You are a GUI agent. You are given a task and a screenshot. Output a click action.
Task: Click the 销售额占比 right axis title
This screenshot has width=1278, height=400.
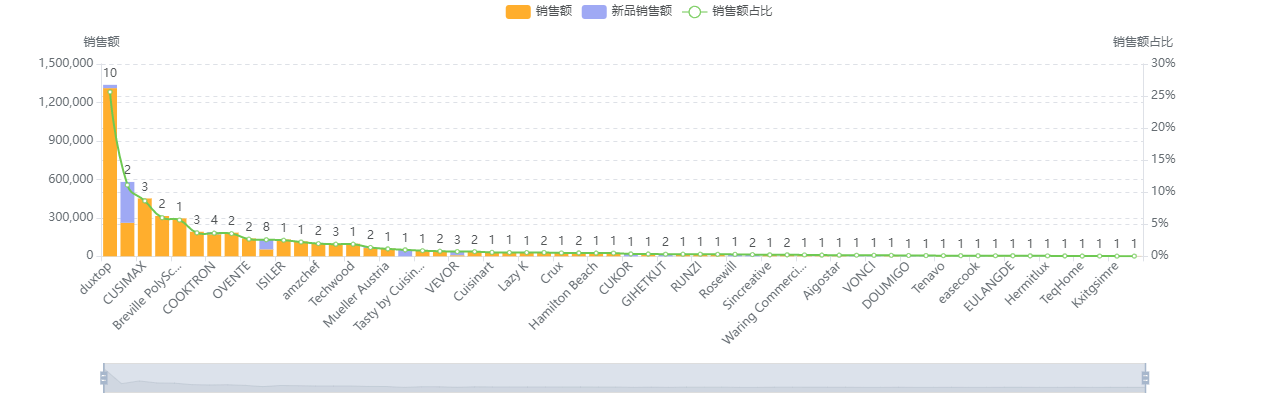1143,42
